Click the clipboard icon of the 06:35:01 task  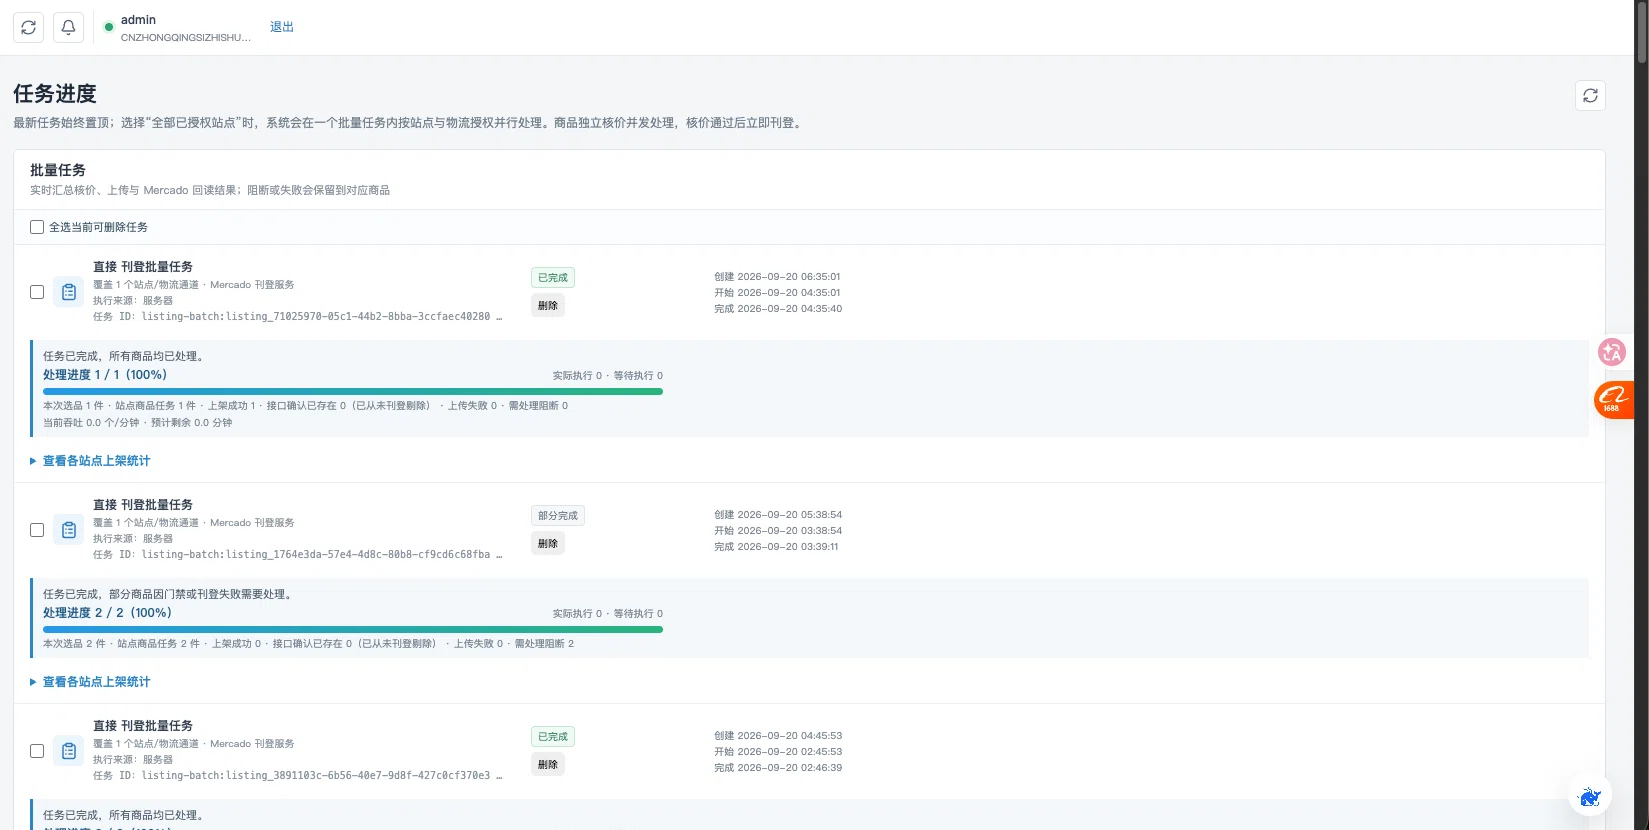pyautogui.click(x=69, y=292)
